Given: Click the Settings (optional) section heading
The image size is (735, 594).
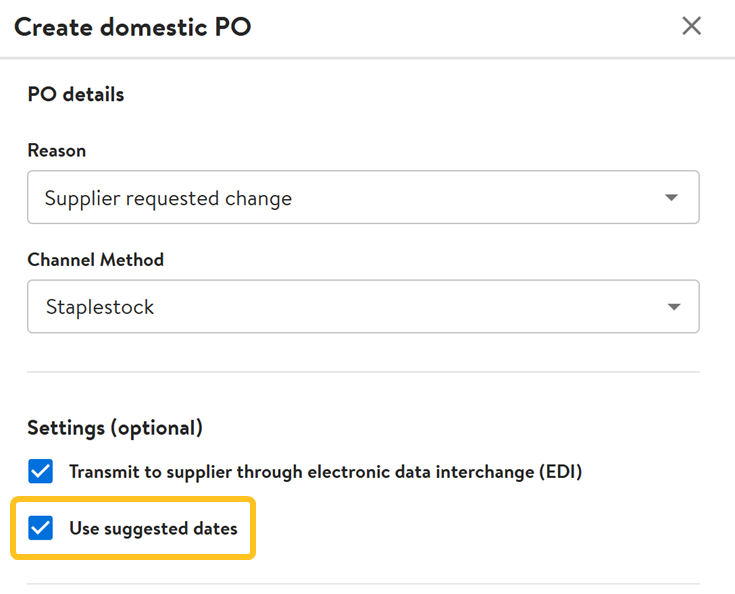Looking at the screenshot, I should (115, 428).
